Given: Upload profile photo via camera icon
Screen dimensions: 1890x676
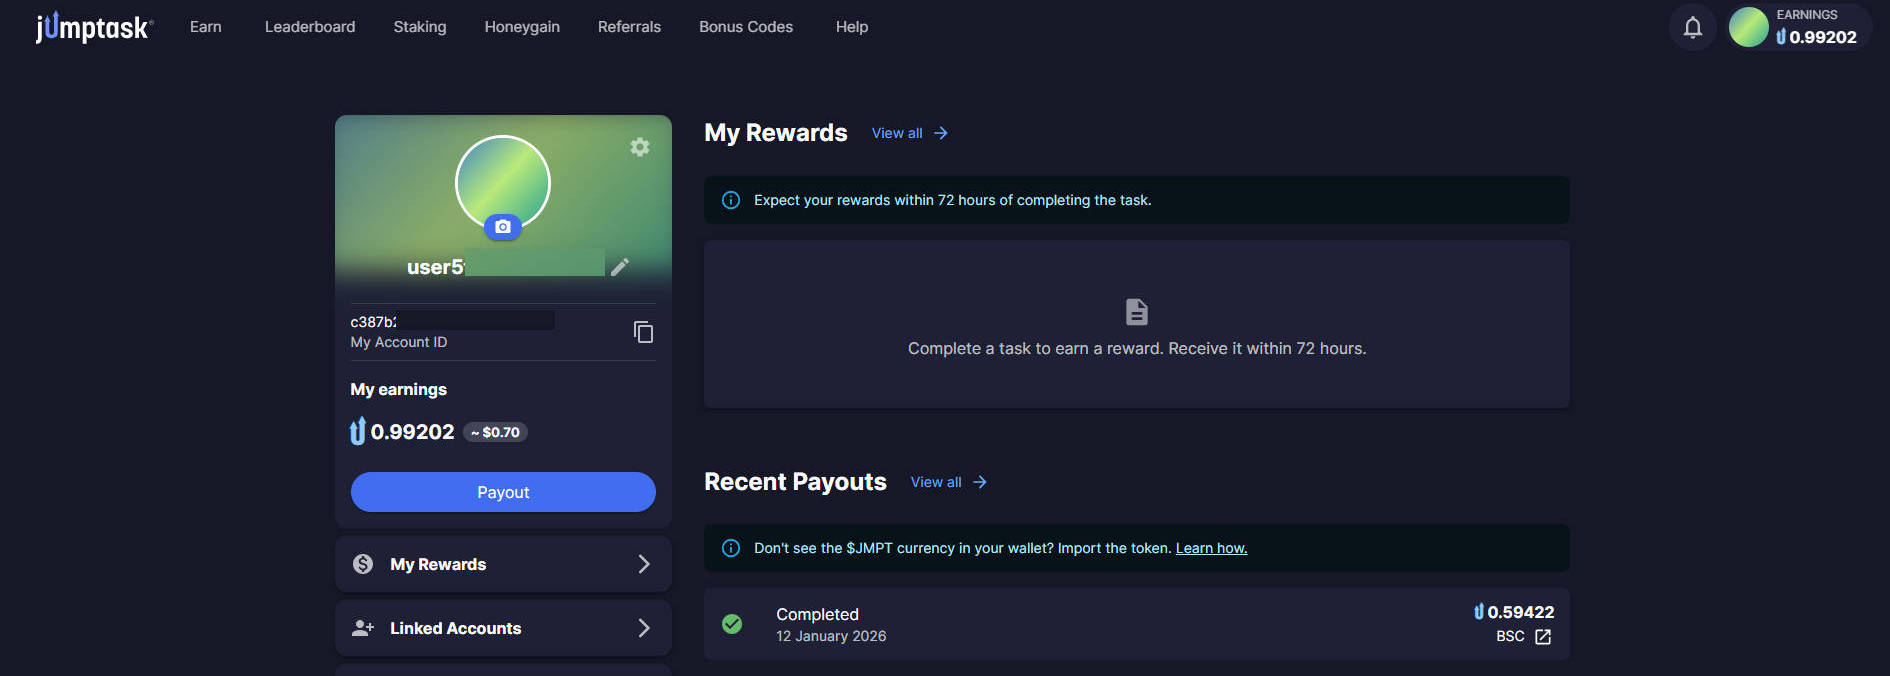Looking at the screenshot, I should click(x=503, y=227).
